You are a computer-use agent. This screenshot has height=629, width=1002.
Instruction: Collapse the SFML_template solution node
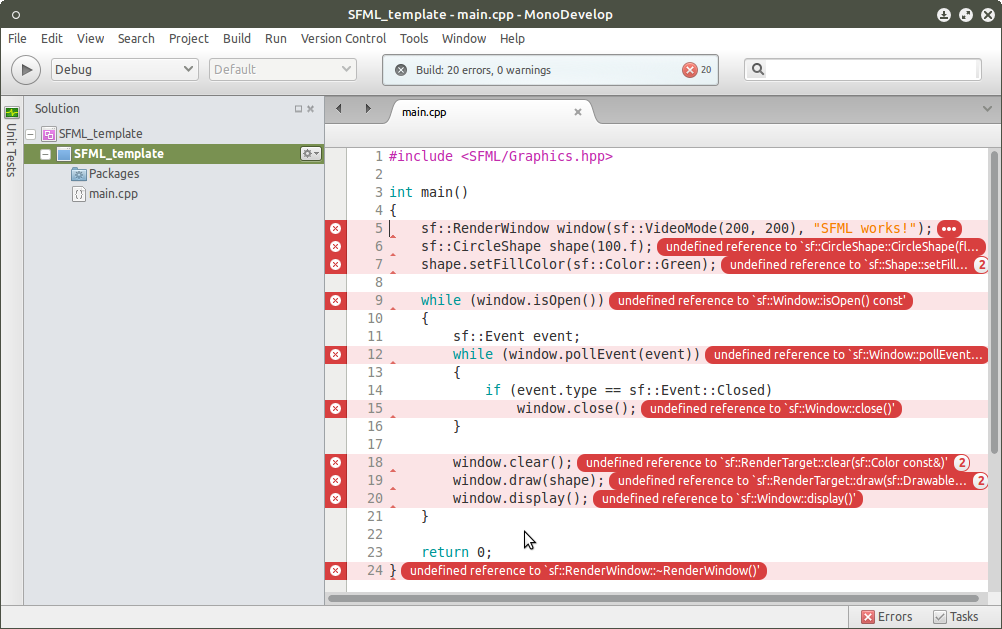31,134
